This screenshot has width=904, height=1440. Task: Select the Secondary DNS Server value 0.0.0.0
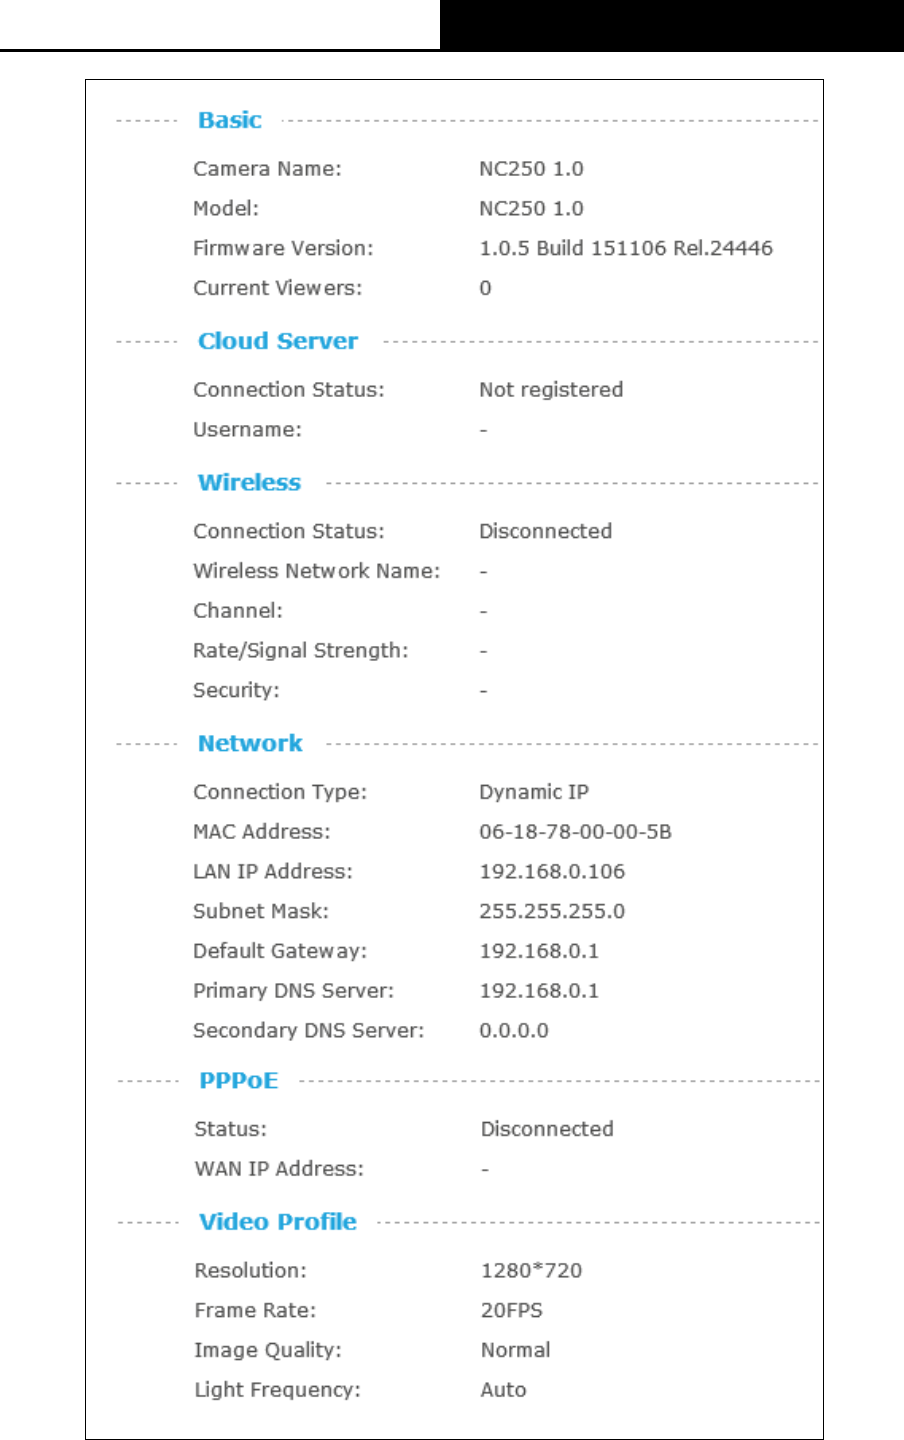tap(514, 1031)
